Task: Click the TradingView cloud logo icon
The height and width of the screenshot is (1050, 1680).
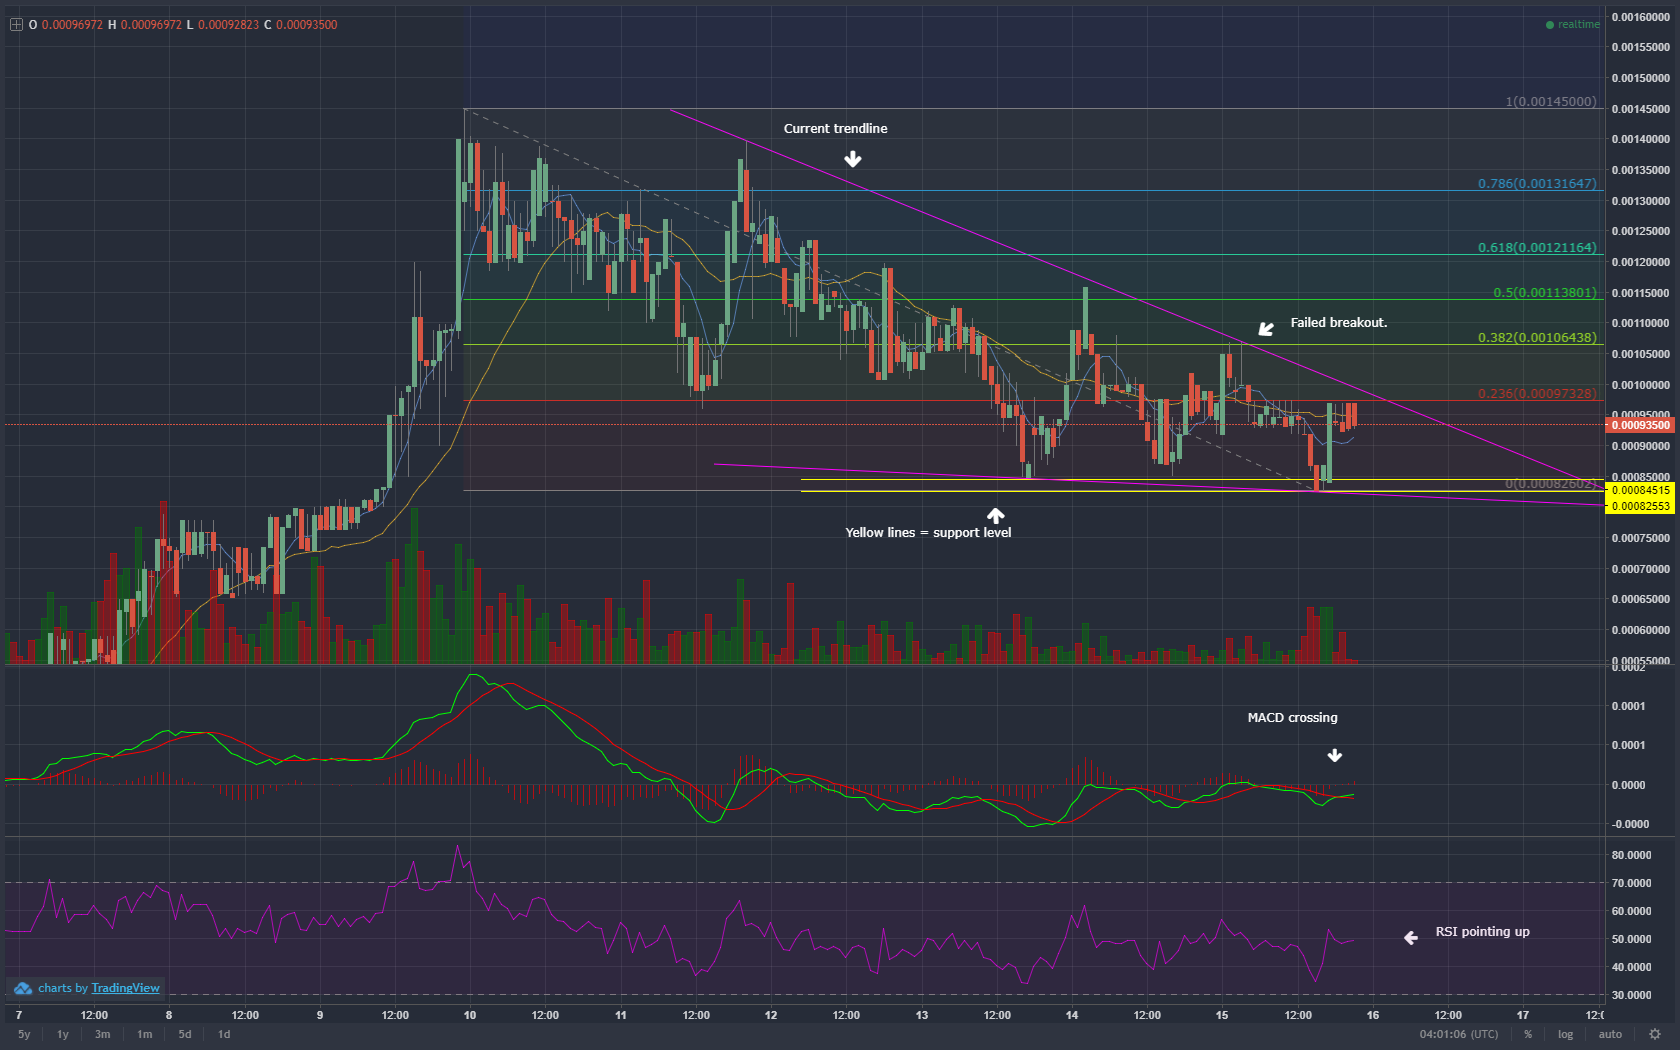Action: tap(23, 988)
